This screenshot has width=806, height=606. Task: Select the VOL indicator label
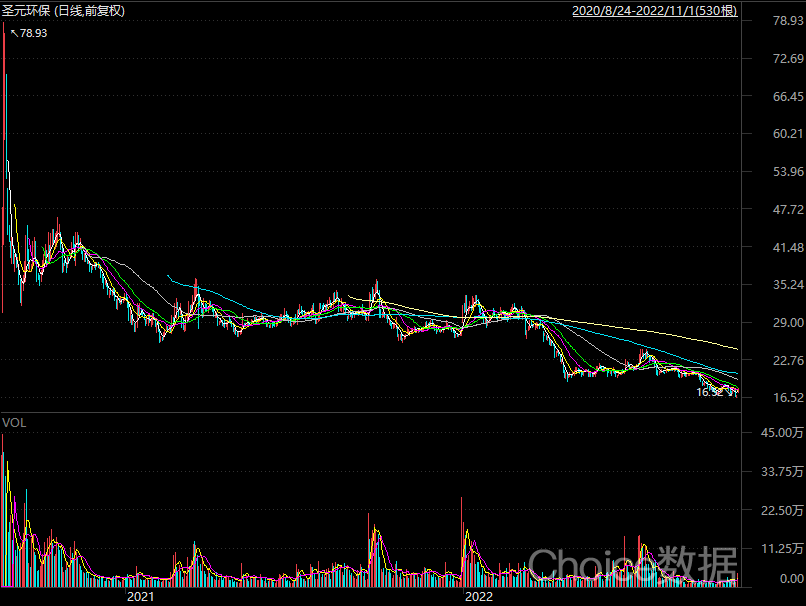tap(14, 422)
